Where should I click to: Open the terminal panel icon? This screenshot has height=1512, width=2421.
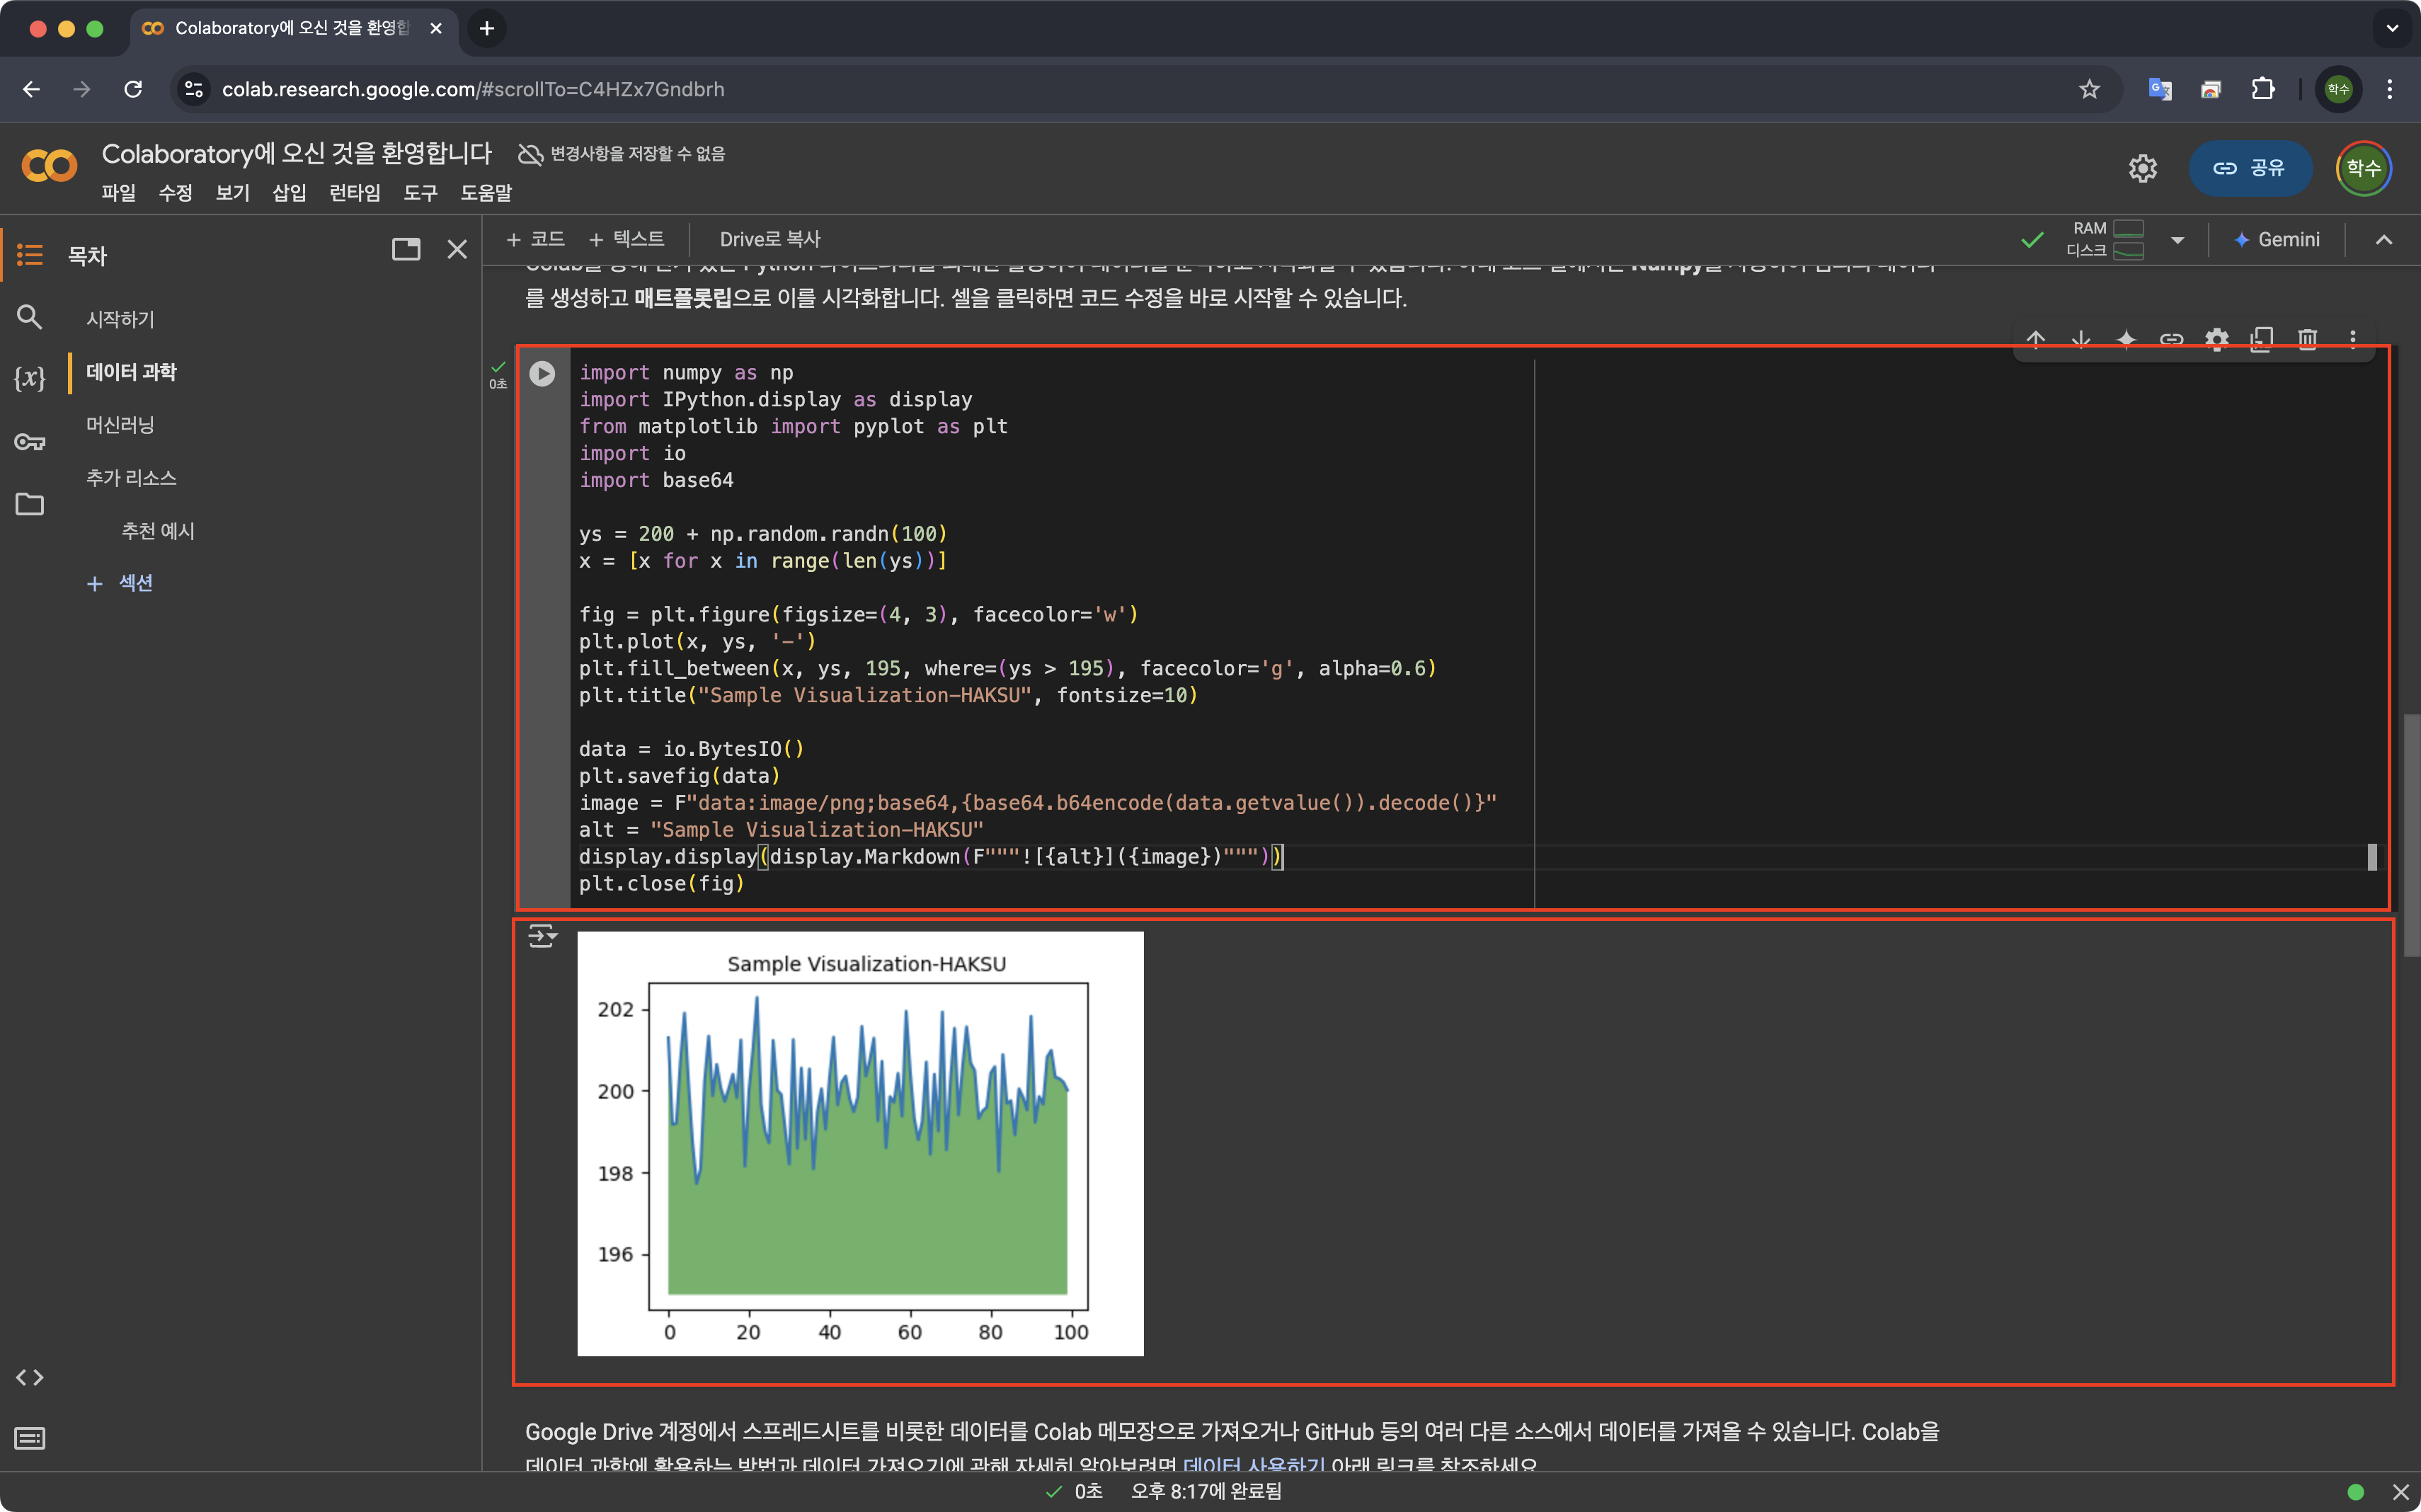[29, 1438]
